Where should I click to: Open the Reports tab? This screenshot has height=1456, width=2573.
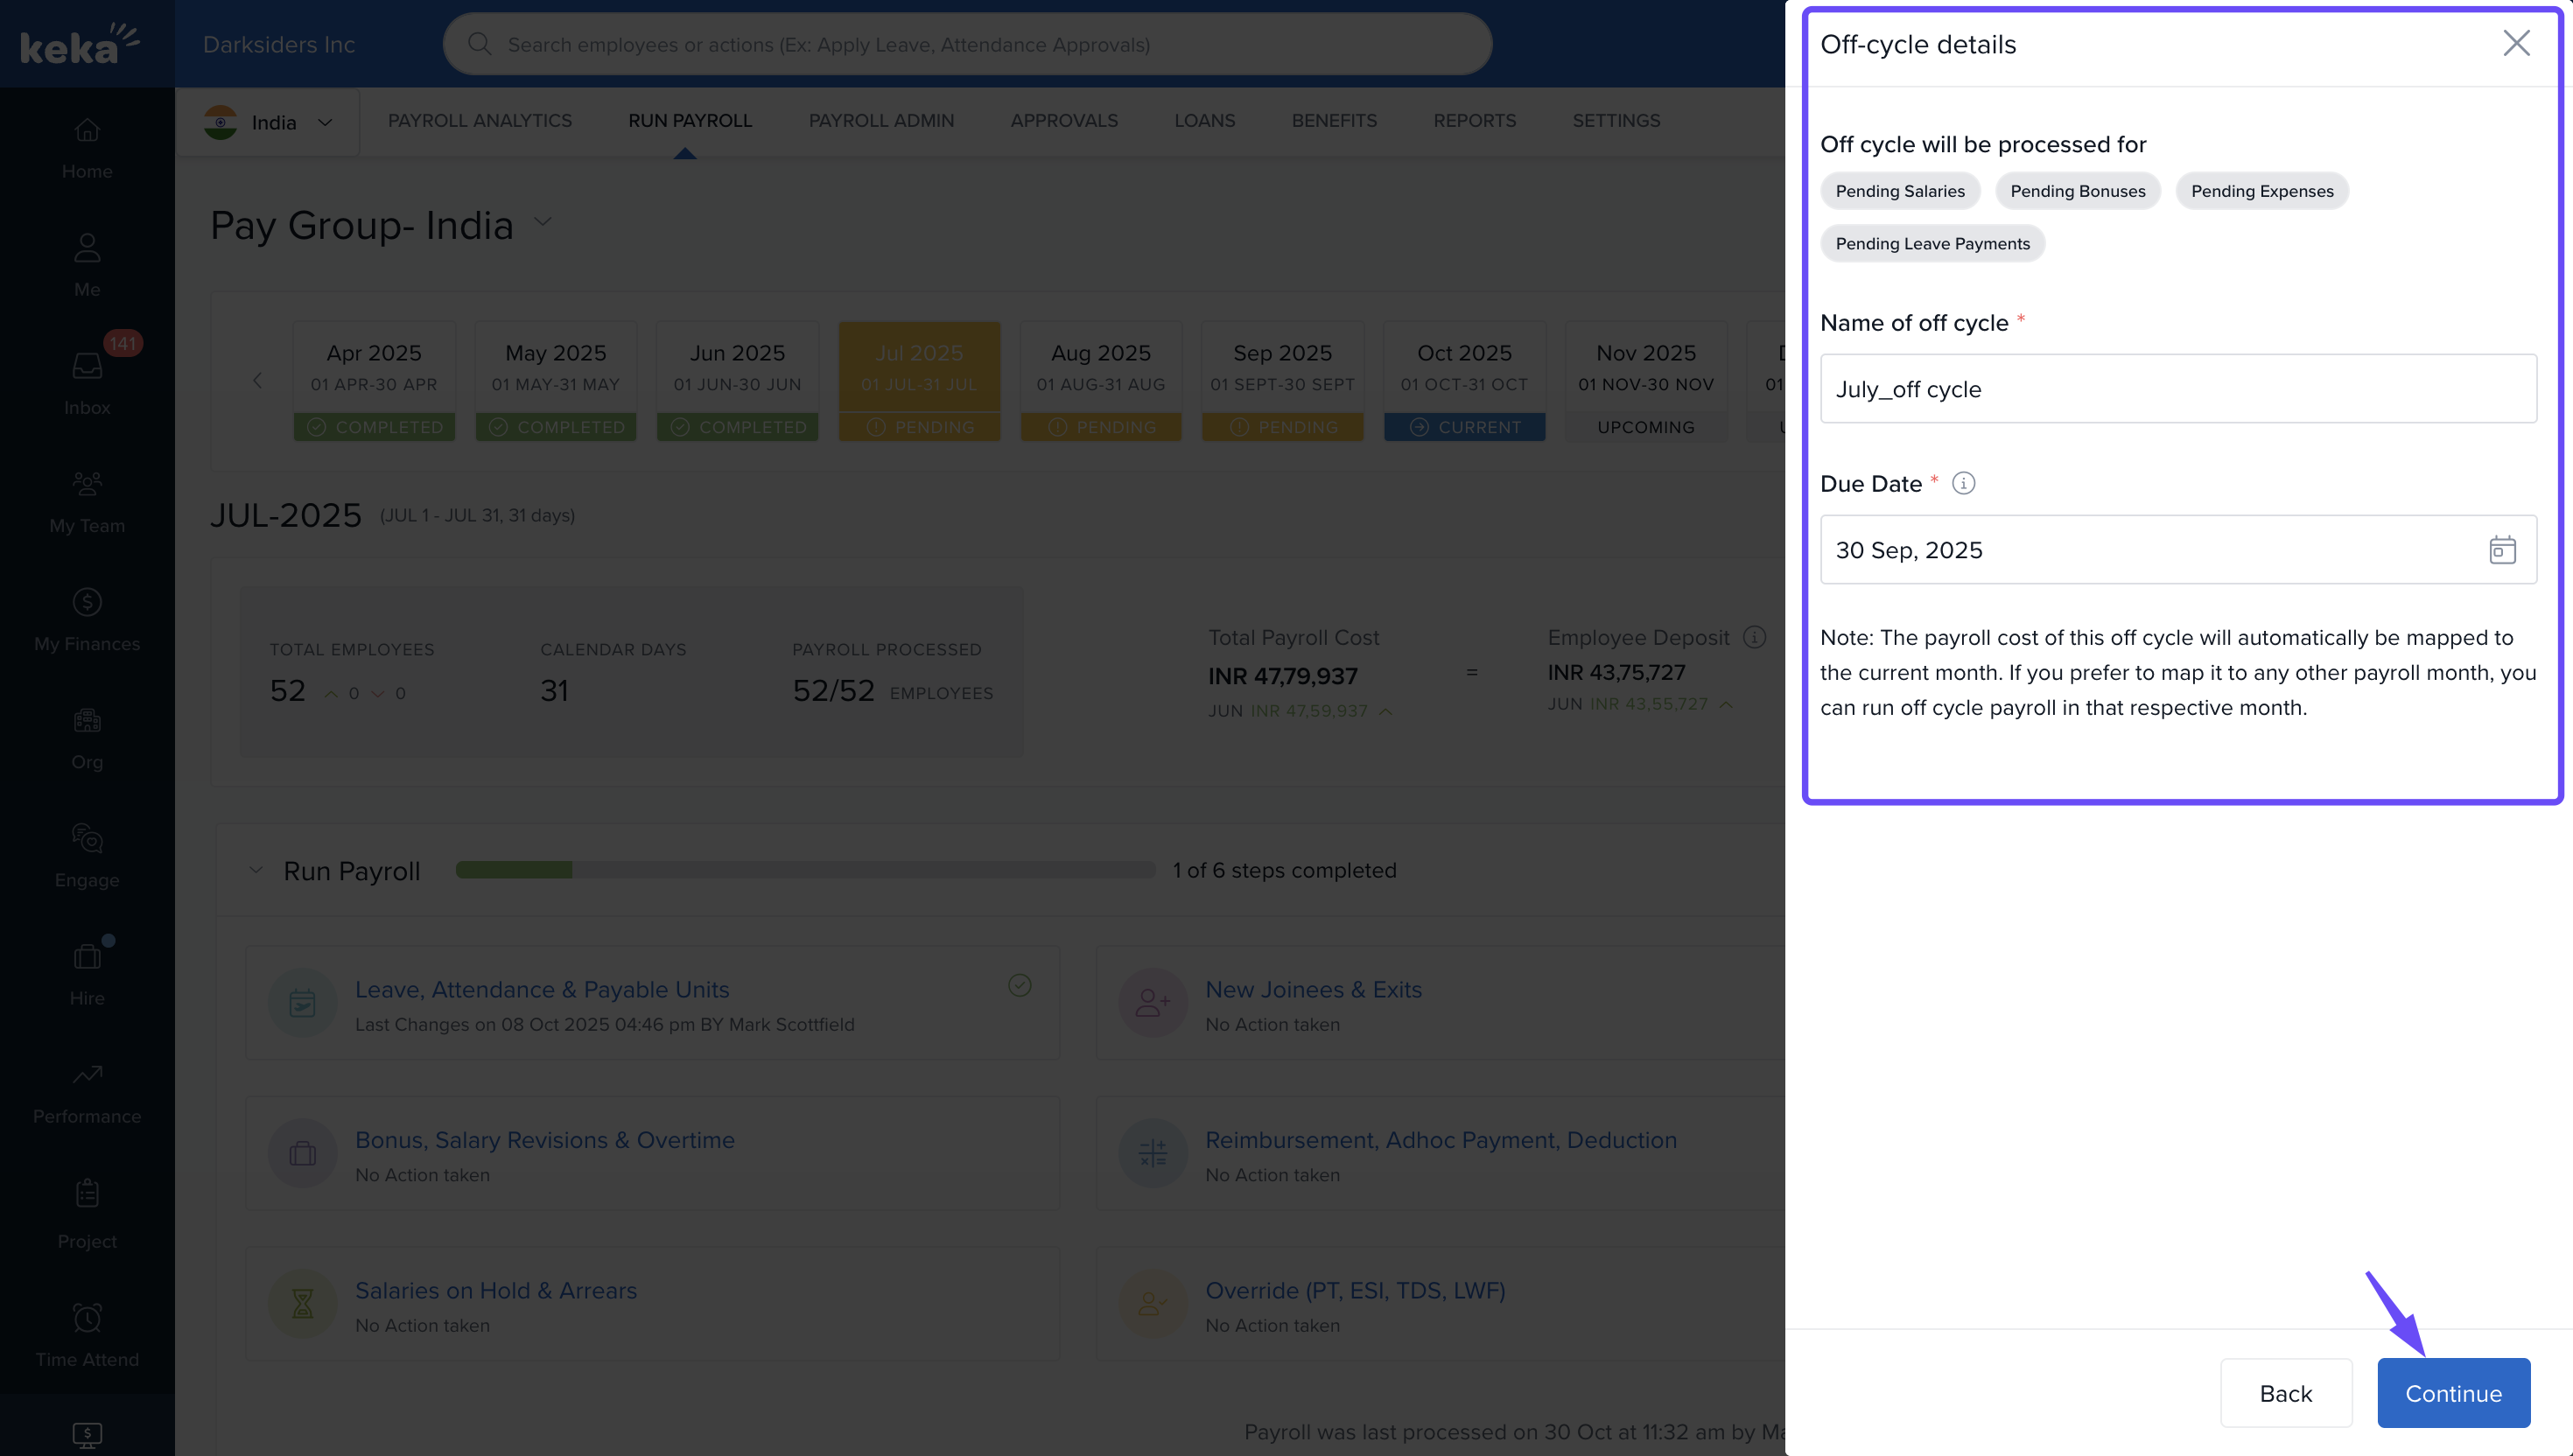[1474, 120]
